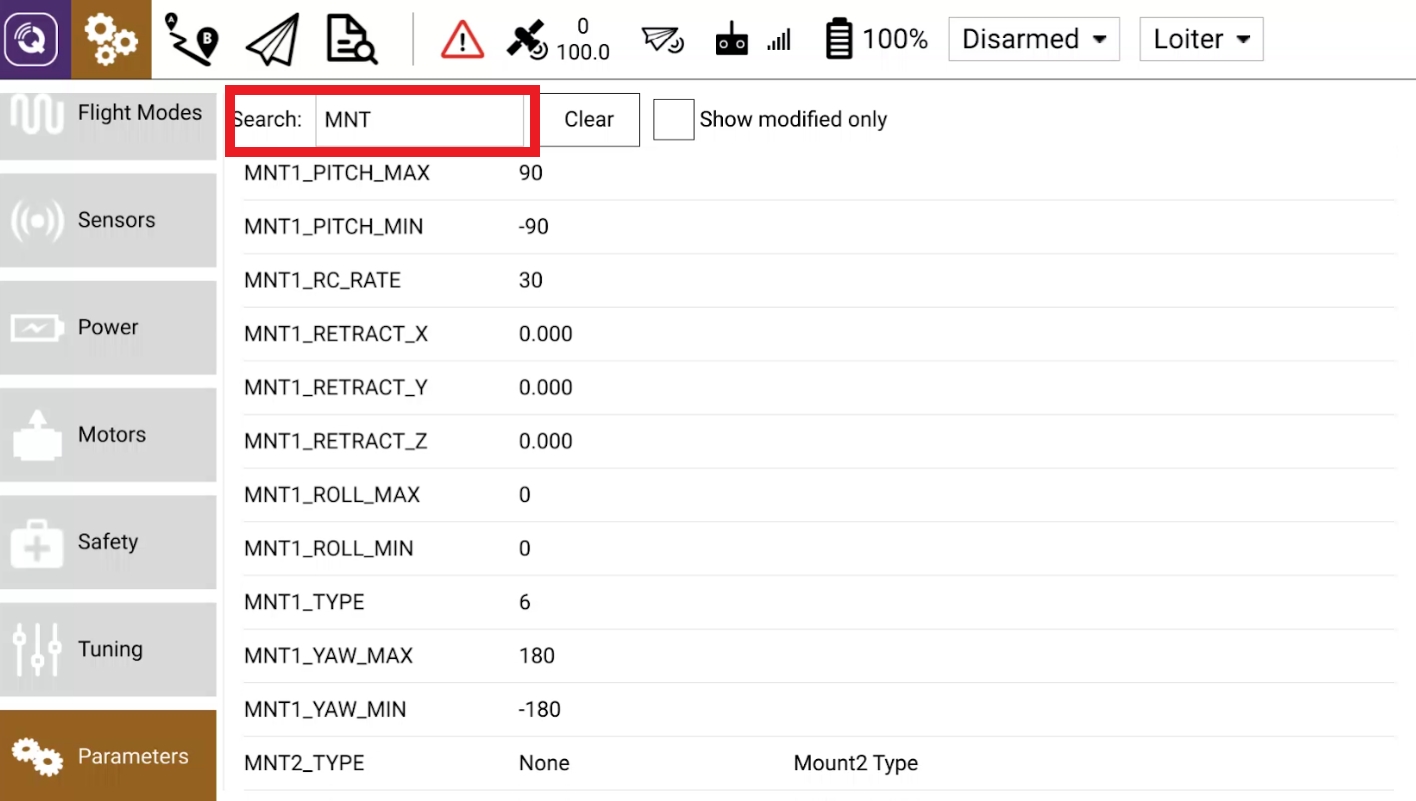Click the telemetry link status icon
The height and width of the screenshot is (801, 1416).
click(x=662, y=40)
